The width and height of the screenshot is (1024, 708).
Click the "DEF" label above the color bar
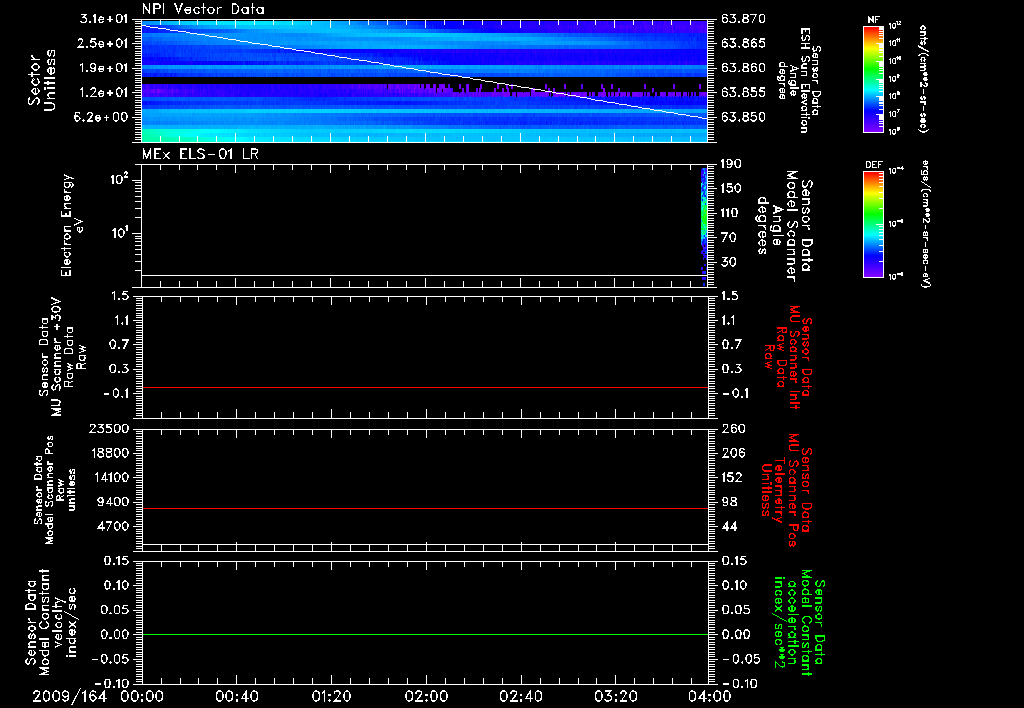pos(873,165)
